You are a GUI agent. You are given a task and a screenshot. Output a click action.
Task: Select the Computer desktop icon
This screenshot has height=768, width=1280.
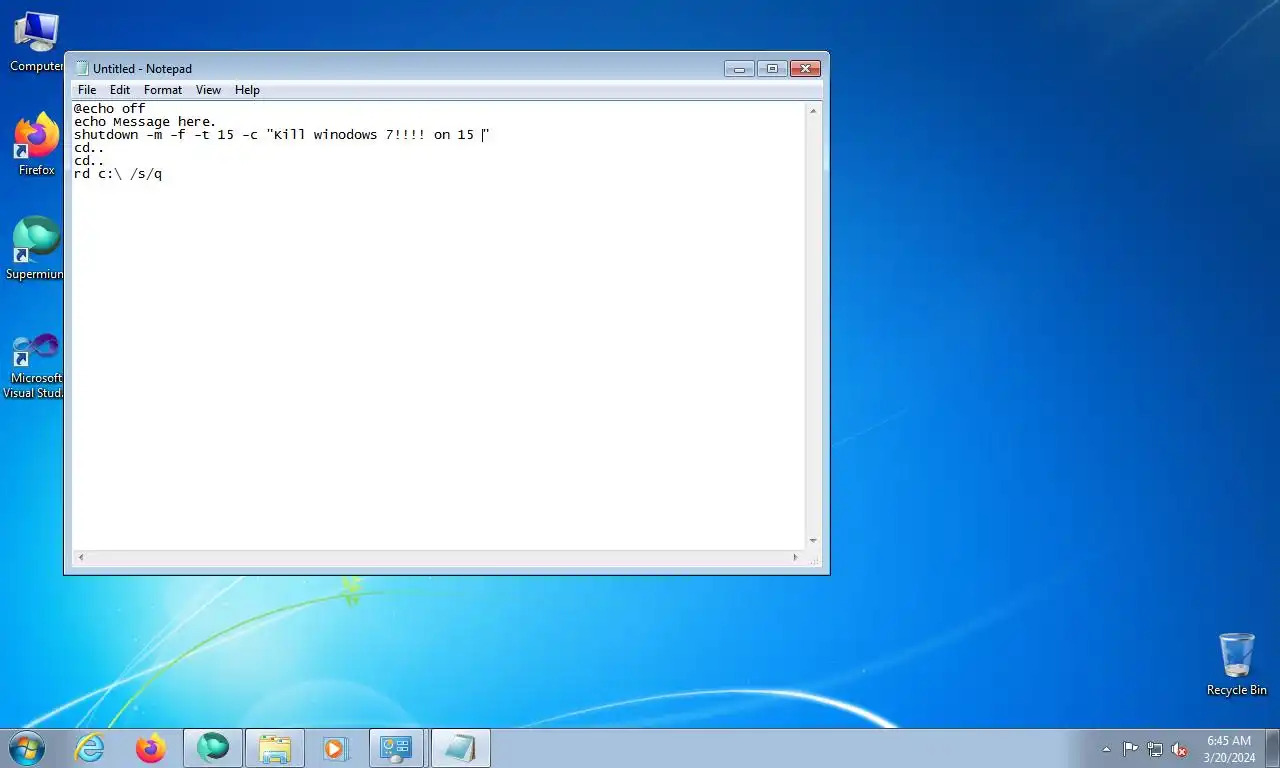tap(36, 42)
